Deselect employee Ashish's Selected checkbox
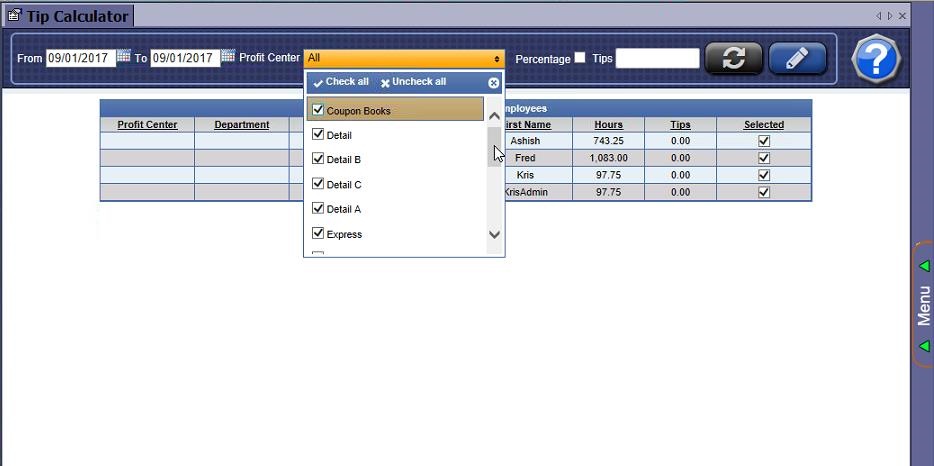This screenshot has width=934, height=466. 764,141
